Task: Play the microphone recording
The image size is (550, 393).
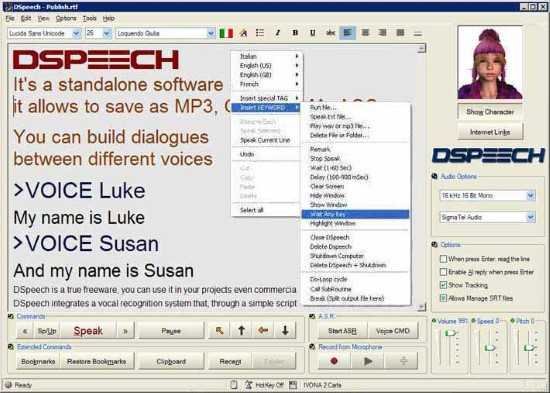Action: [368, 361]
